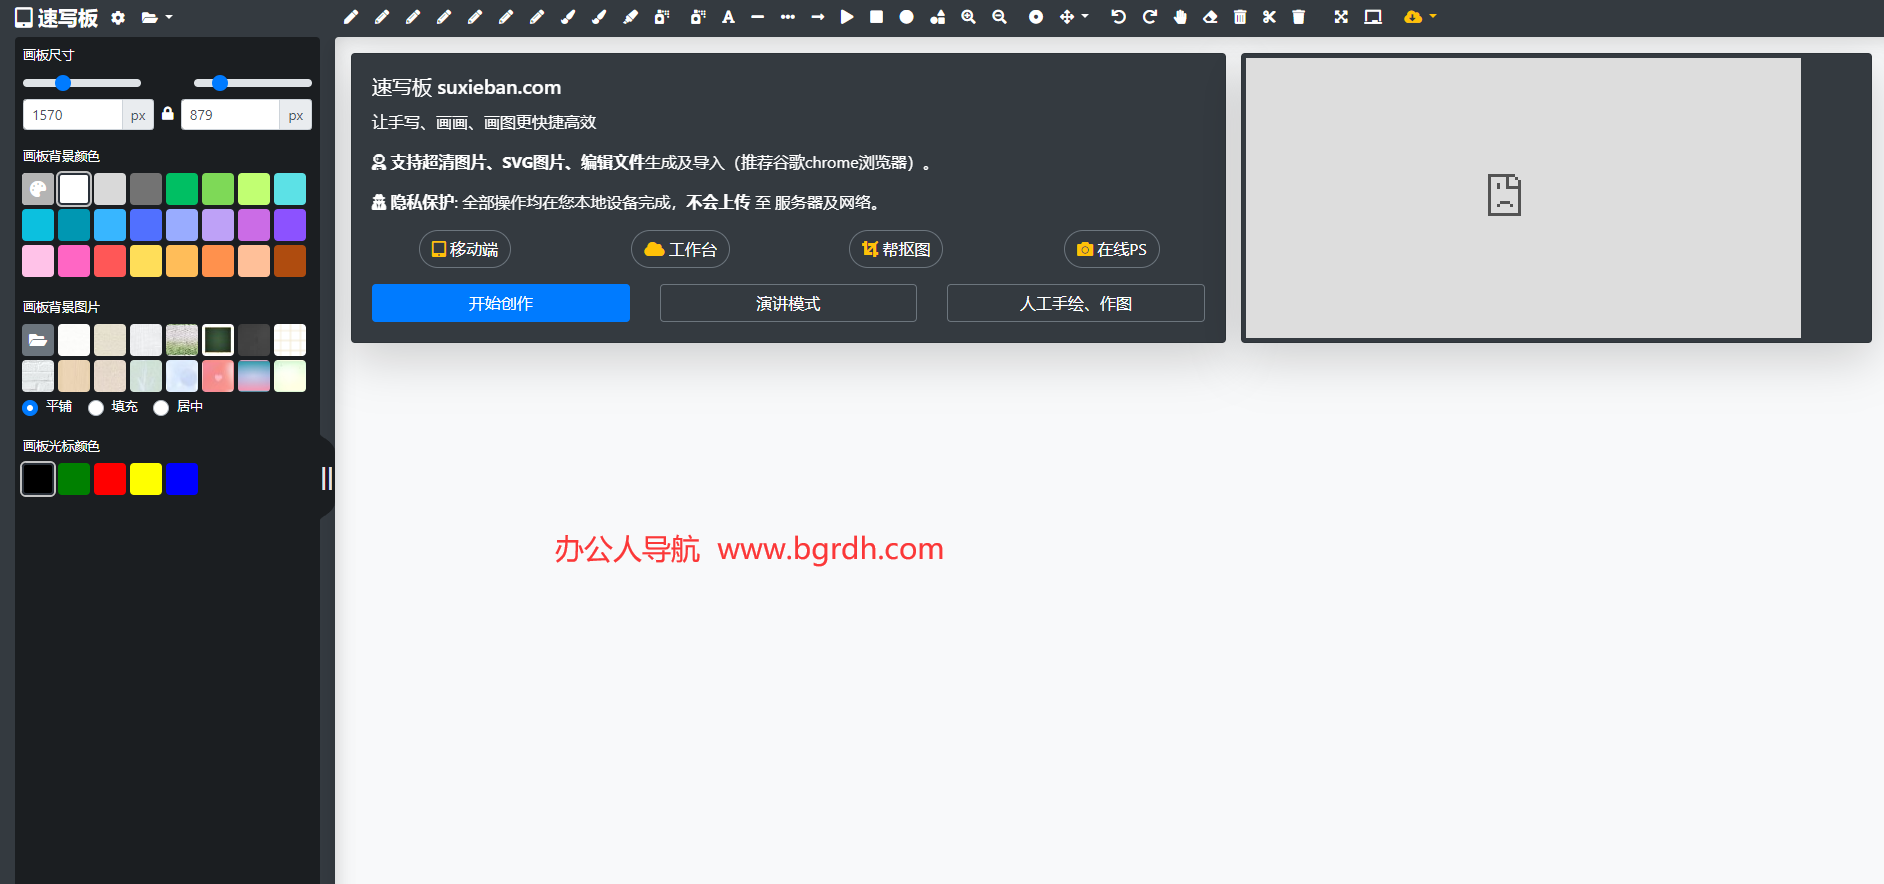Expand the folder menu dropdown arrow
The height and width of the screenshot is (884, 1884).
[169, 18]
